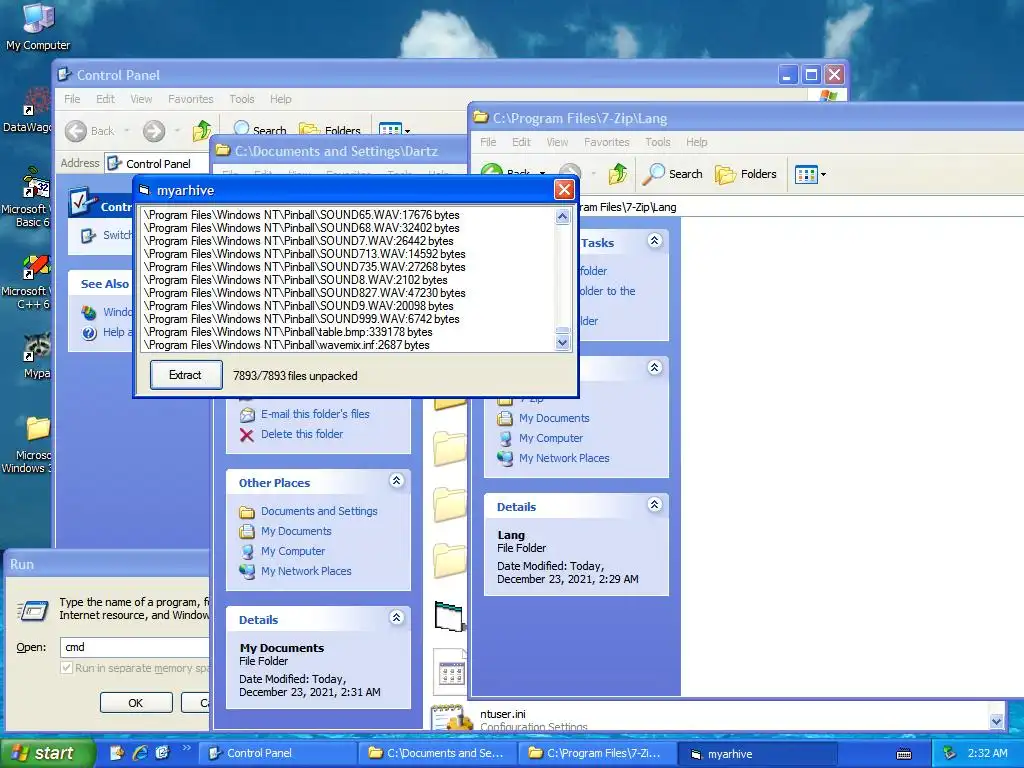Select SOUND827.WAV:47230 bytes line
This screenshot has width=1024, height=768.
point(304,293)
